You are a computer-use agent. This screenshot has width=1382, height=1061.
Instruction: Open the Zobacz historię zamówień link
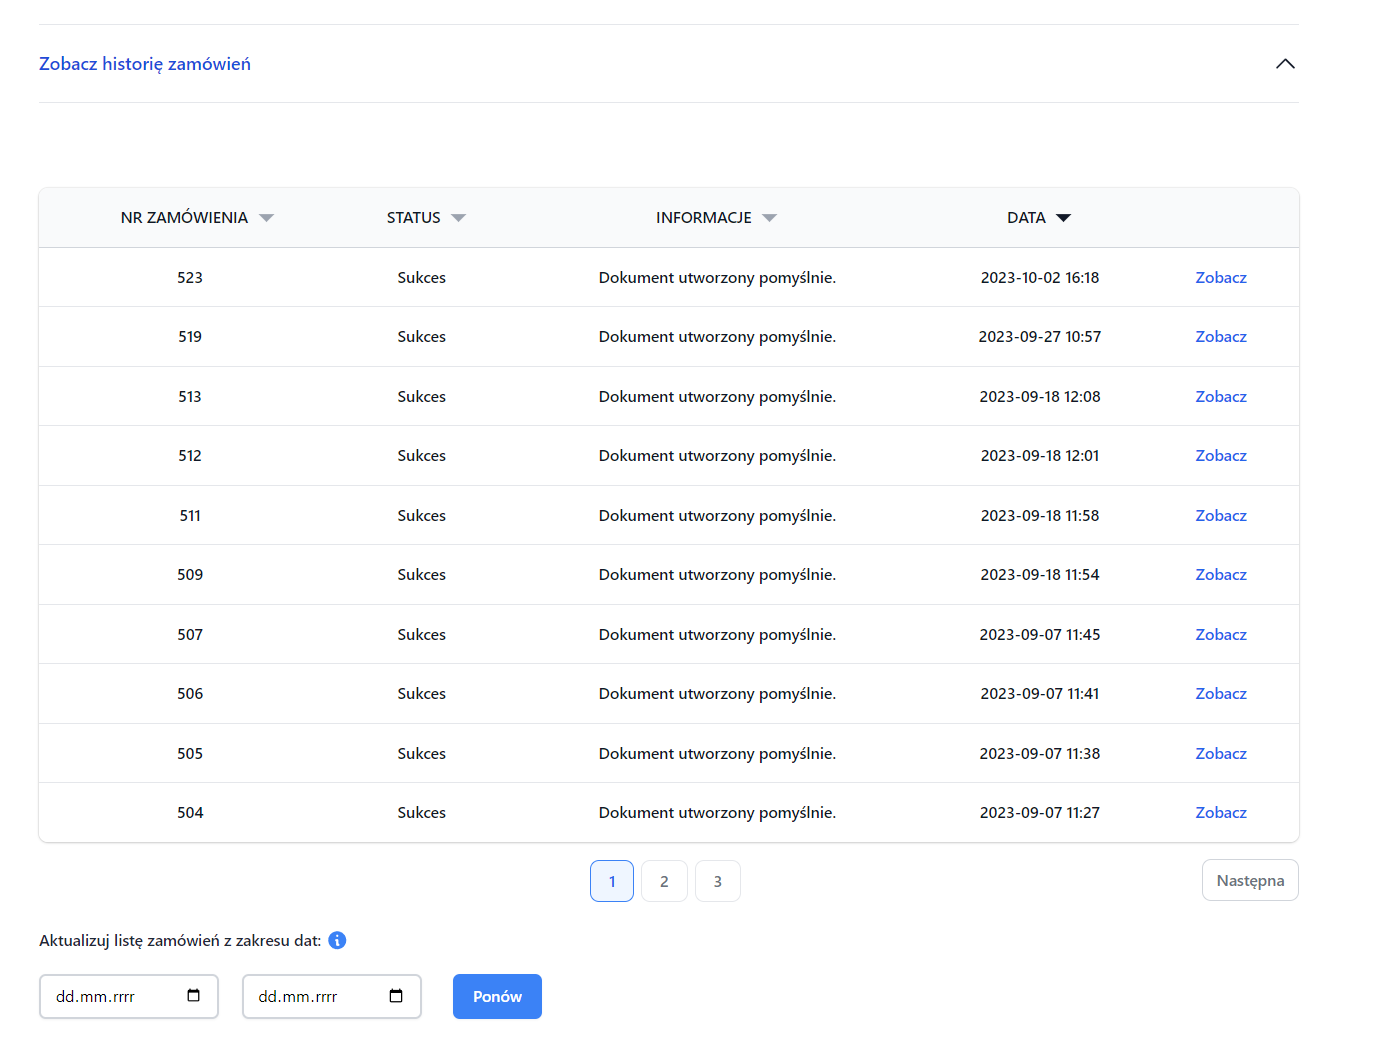145,64
